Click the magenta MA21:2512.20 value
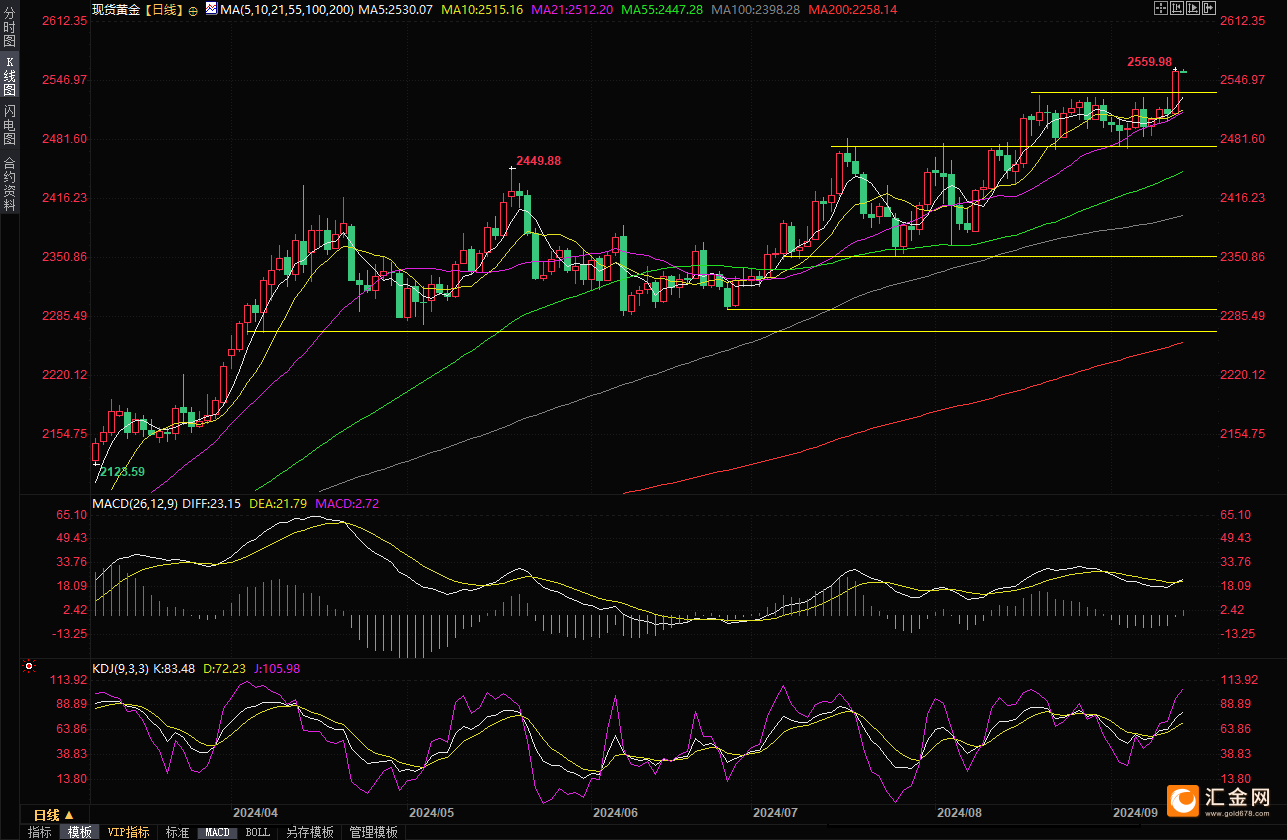1287x840 pixels. (x=573, y=9)
